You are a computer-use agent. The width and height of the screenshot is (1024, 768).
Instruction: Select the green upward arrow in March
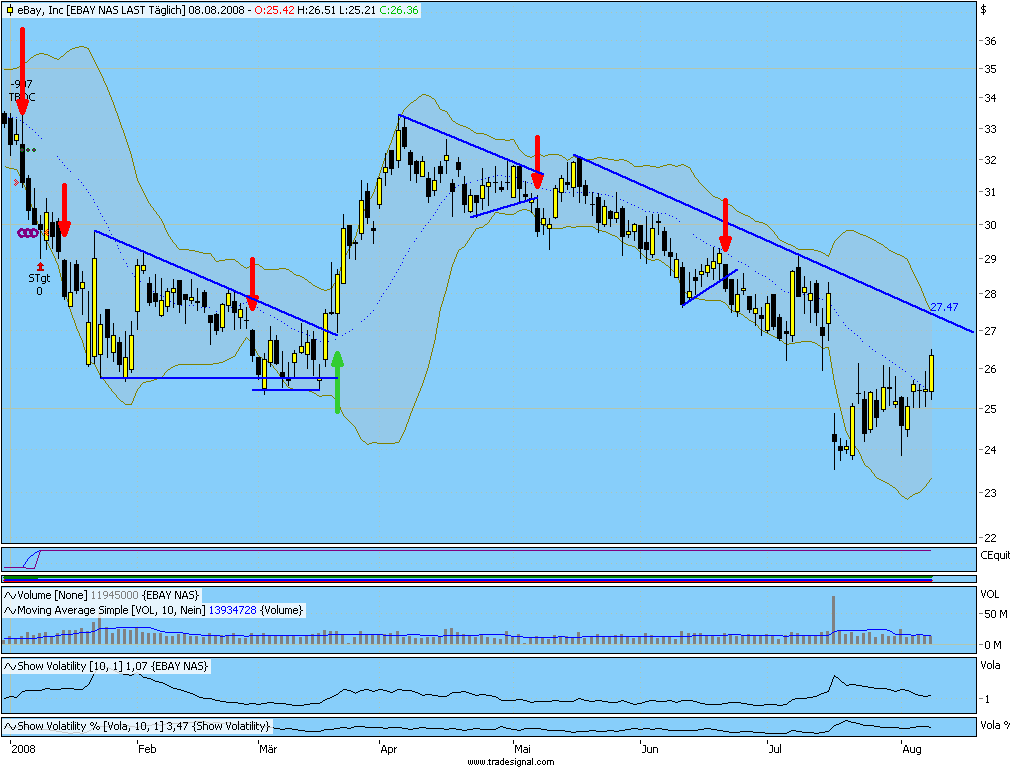[338, 382]
